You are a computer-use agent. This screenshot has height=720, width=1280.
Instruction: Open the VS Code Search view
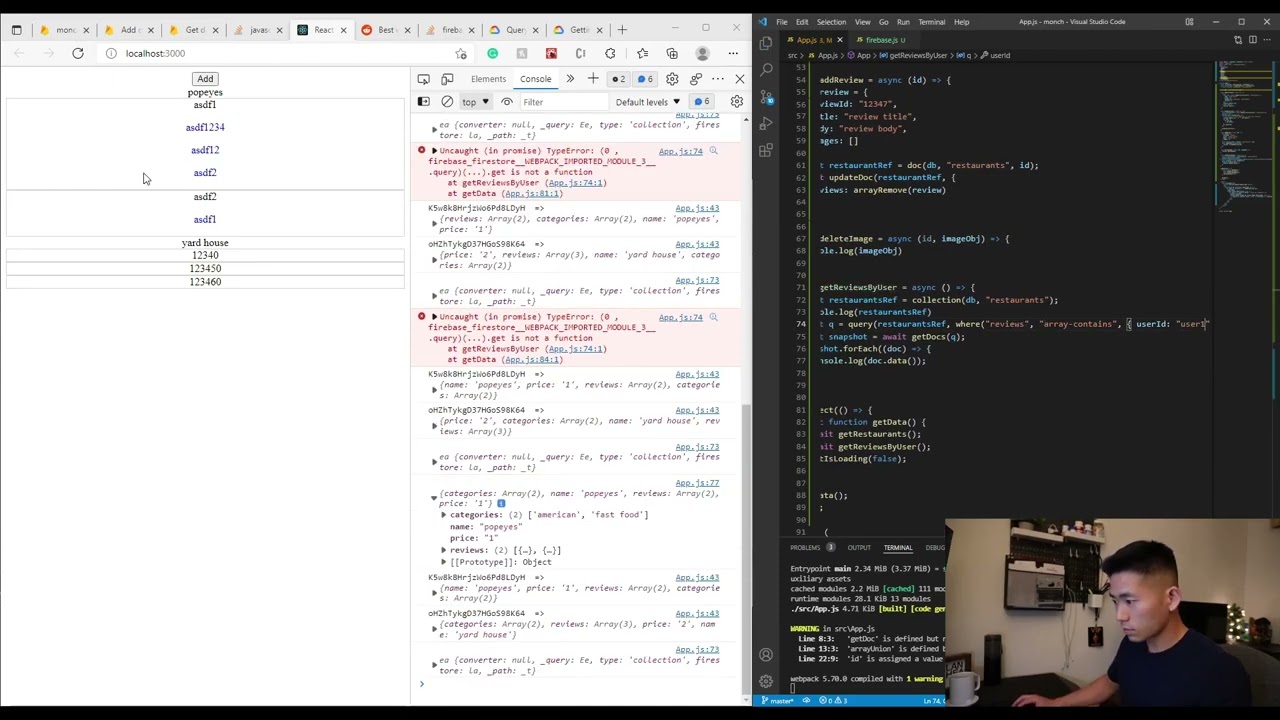point(766,70)
